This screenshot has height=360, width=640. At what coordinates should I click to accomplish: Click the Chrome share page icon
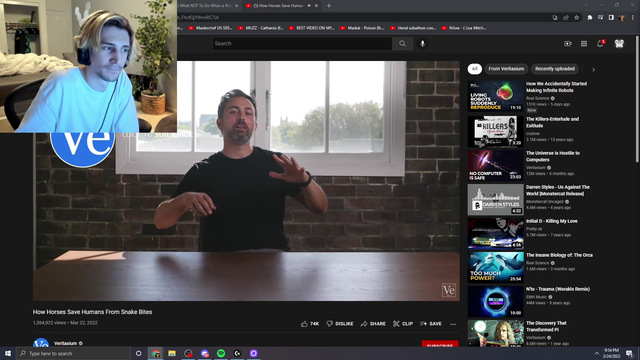pyautogui.click(x=566, y=18)
